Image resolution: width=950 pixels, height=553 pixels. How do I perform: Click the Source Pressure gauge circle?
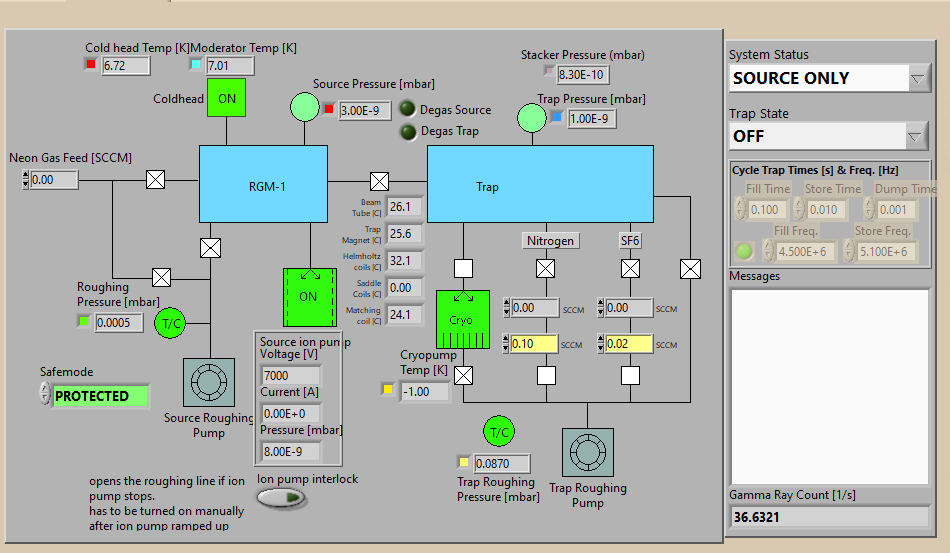[x=303, y=106]
